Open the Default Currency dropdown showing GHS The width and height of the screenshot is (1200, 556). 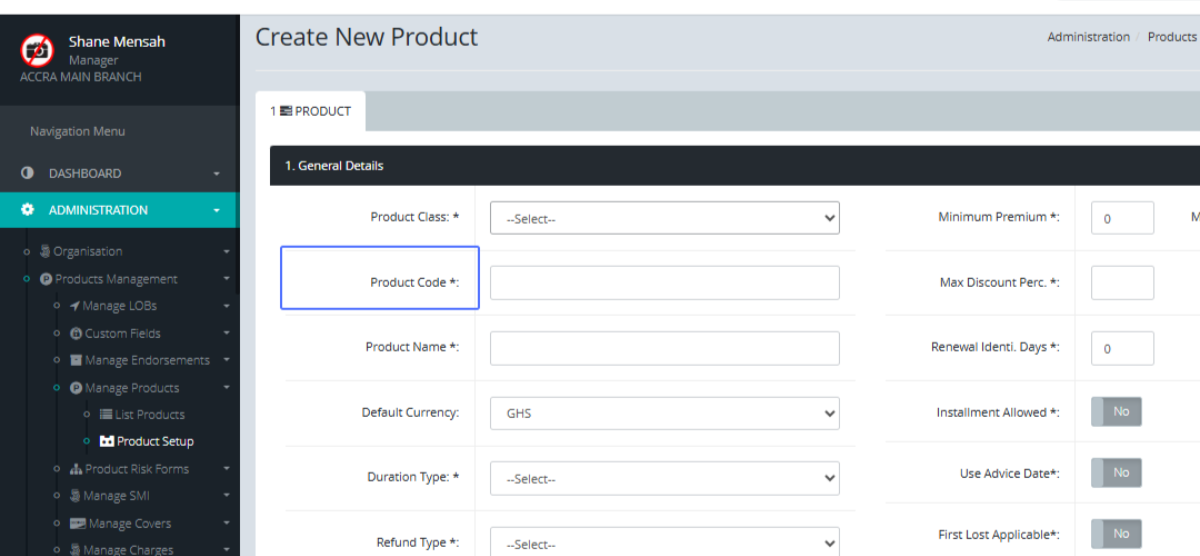pyautogui.click(x=664, y=413)
